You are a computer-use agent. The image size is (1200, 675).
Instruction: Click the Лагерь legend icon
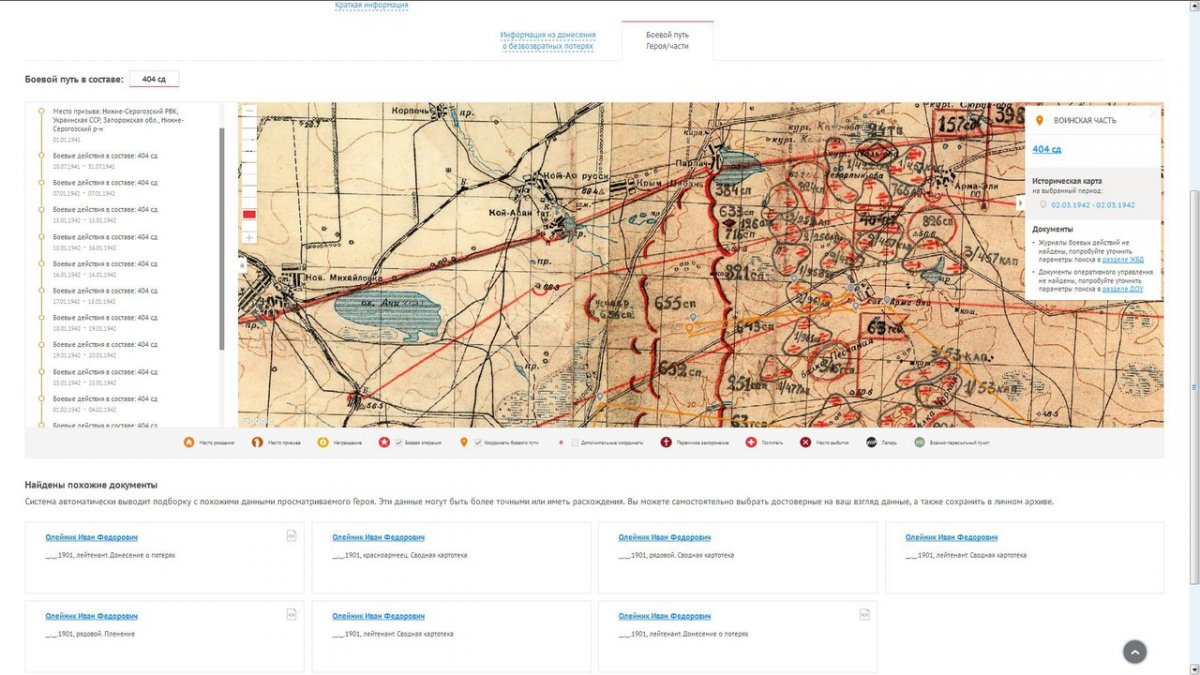tap(871, 442)
